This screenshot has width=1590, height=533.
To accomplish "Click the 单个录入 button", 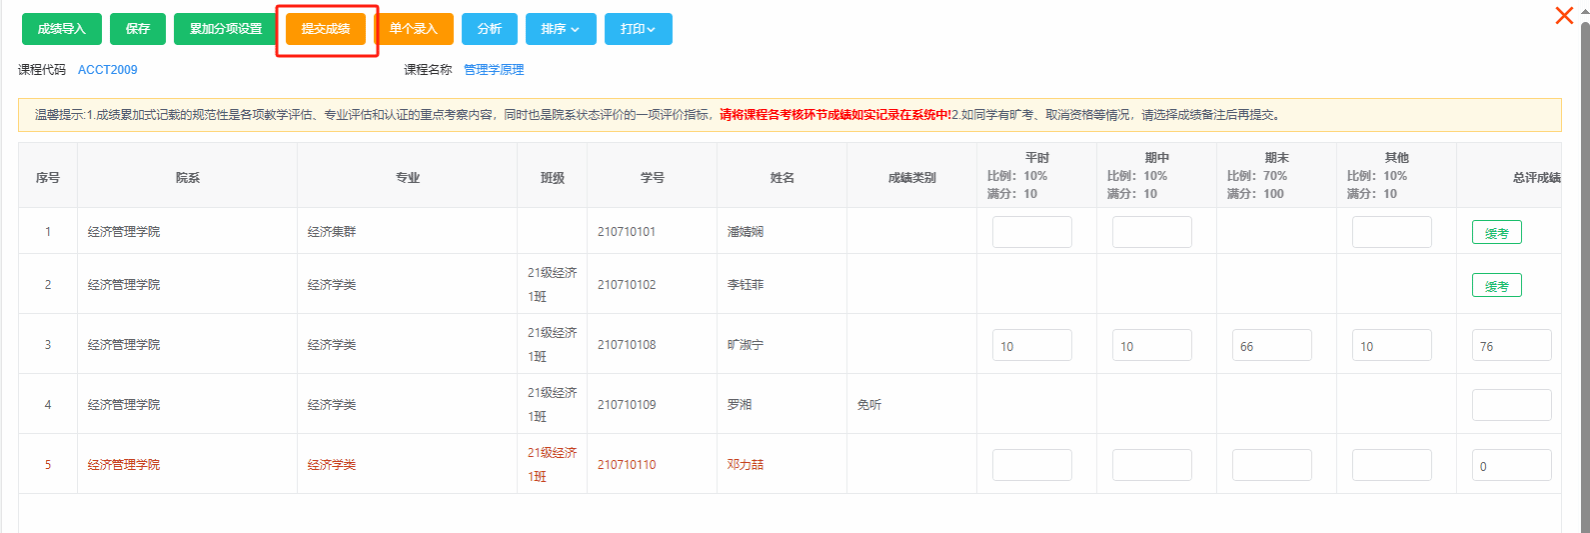I will point(414,29).
